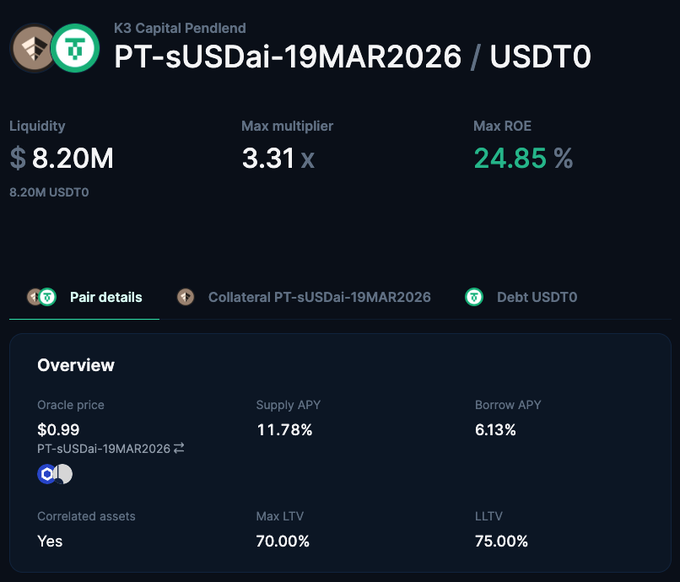Viewport: 680px width, 582px height.
Task: Click the green USDT0 token icon in header
Action: (x=76, y=48)
